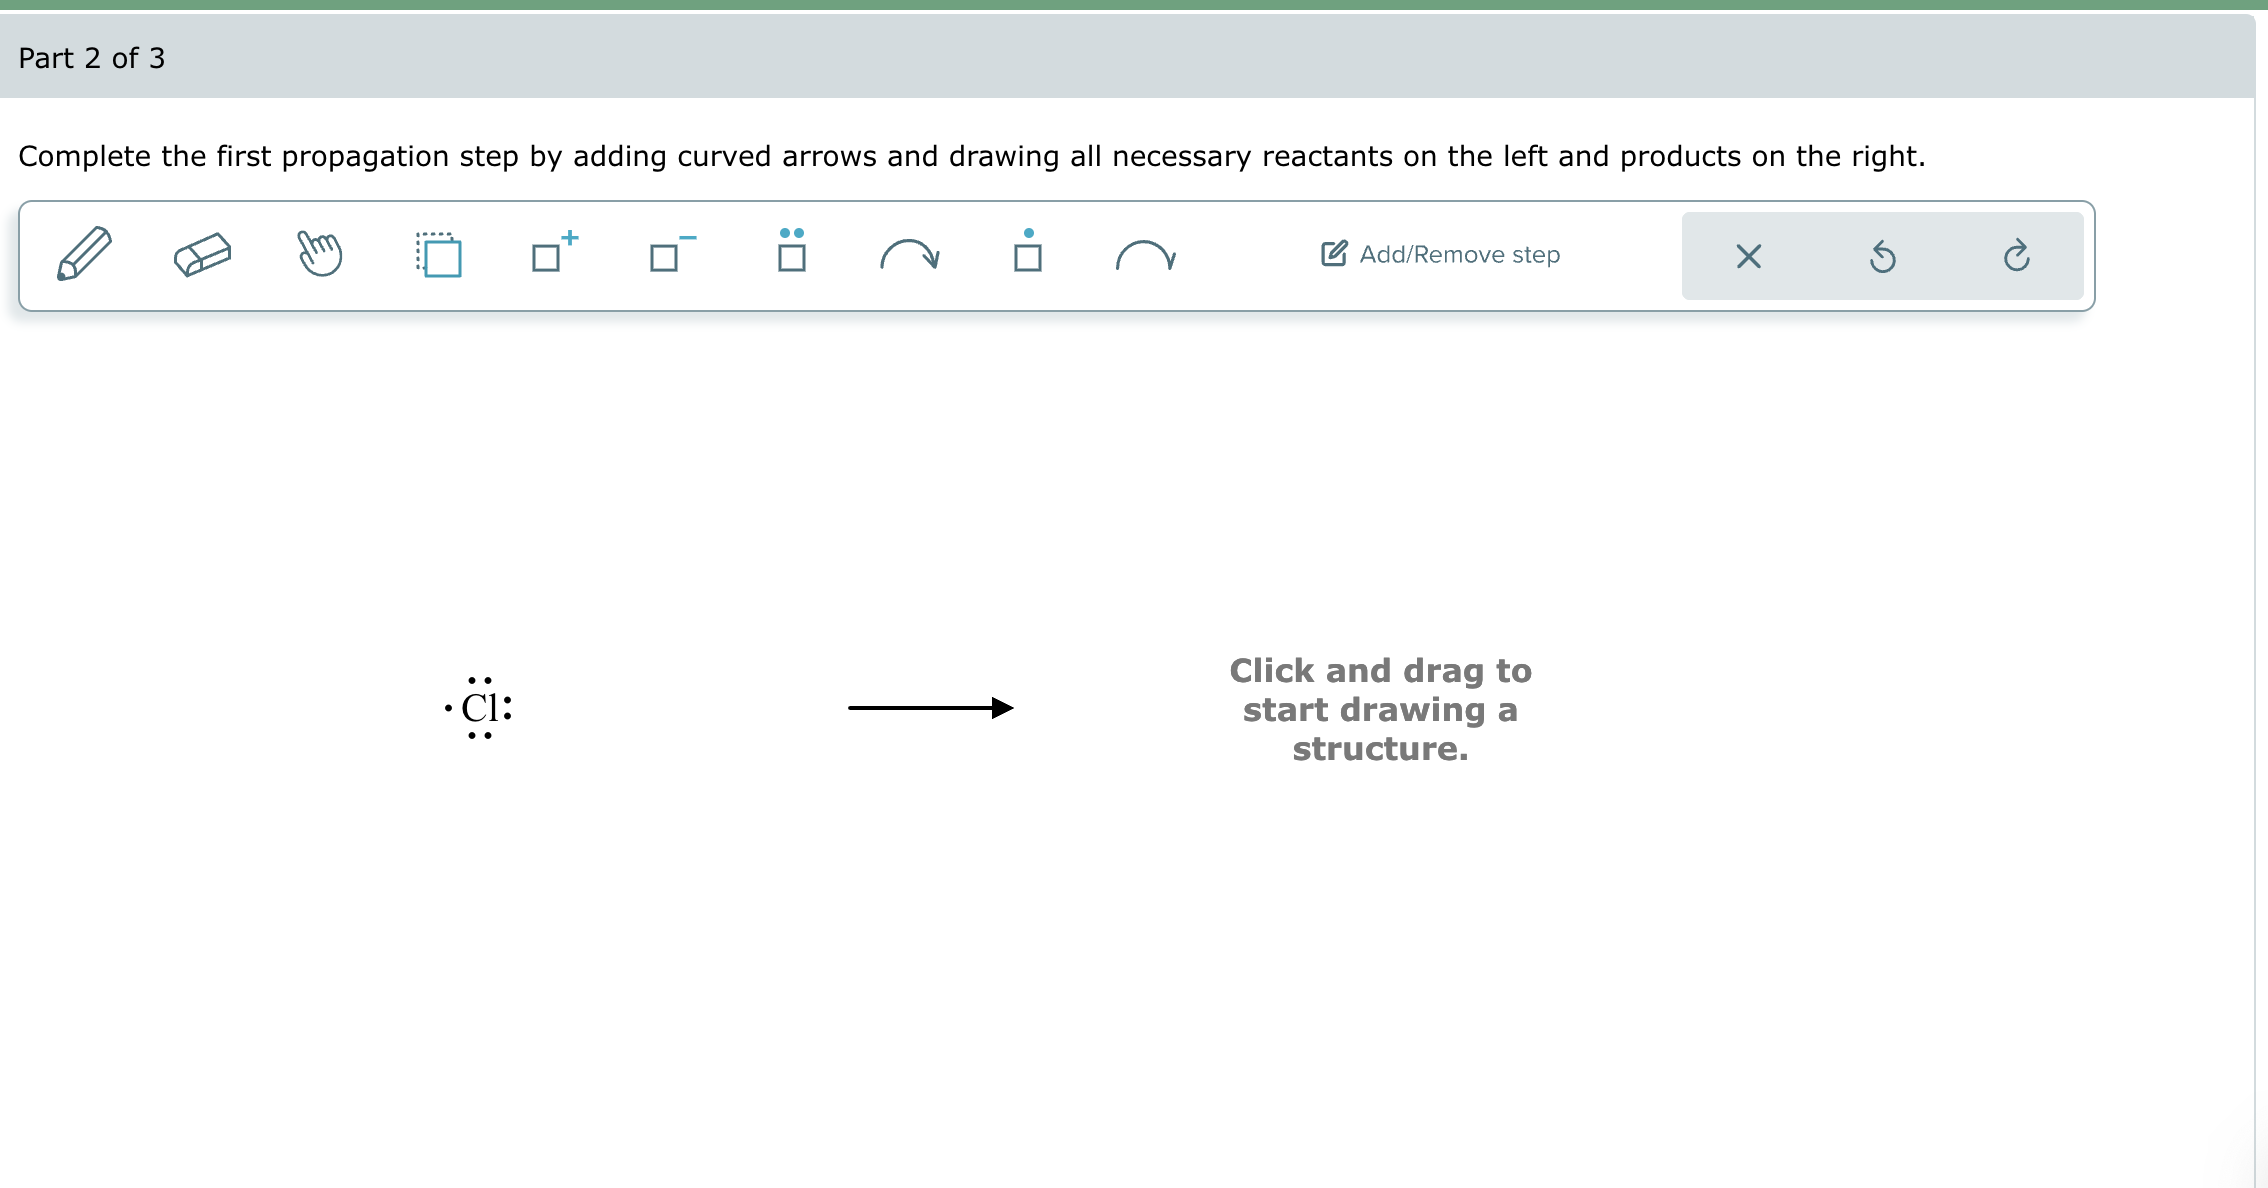The image size is (2268, 1188).
Task: Click the Part 2 of 3 header
Action: tap(92, 58)
